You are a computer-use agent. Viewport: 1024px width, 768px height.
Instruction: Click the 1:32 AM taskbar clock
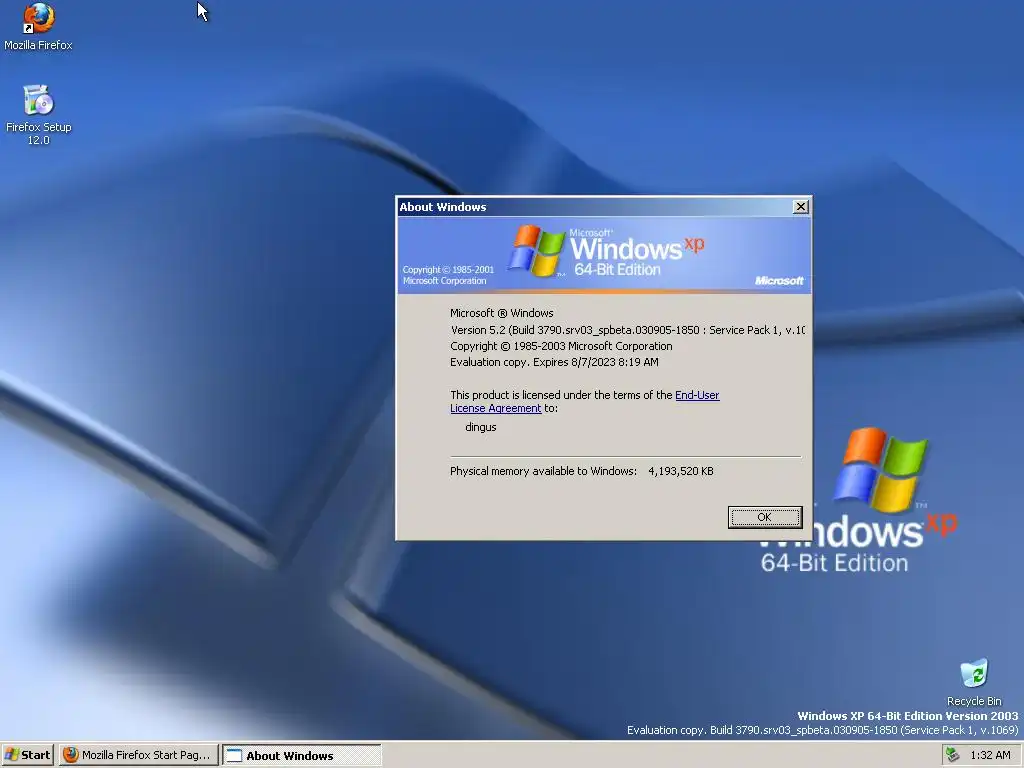tap(990, 755)
